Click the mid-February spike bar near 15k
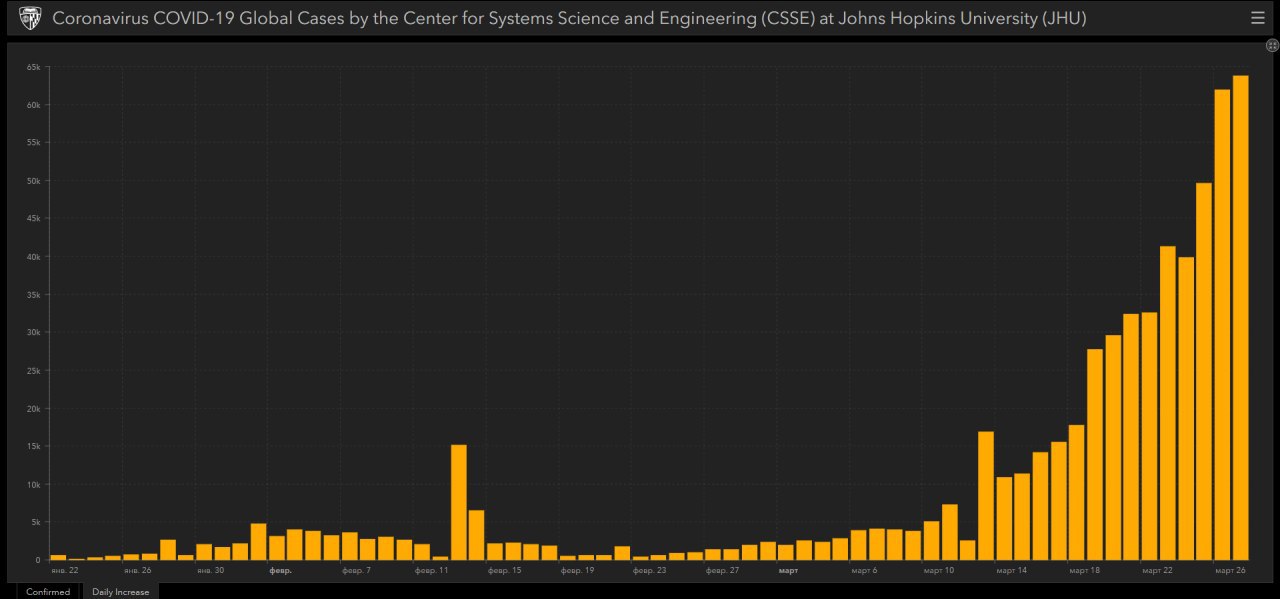 459,502
